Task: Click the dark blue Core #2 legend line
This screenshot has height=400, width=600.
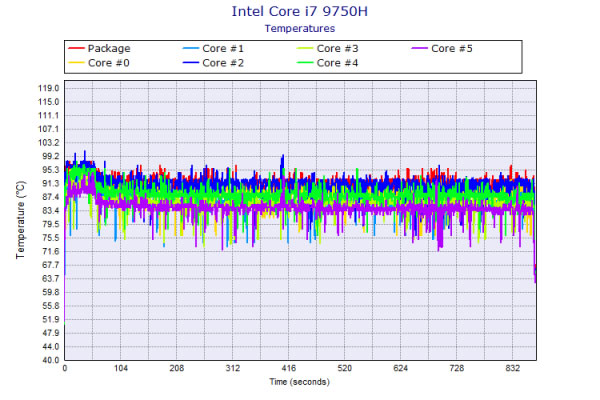Action: click(191, 62)
